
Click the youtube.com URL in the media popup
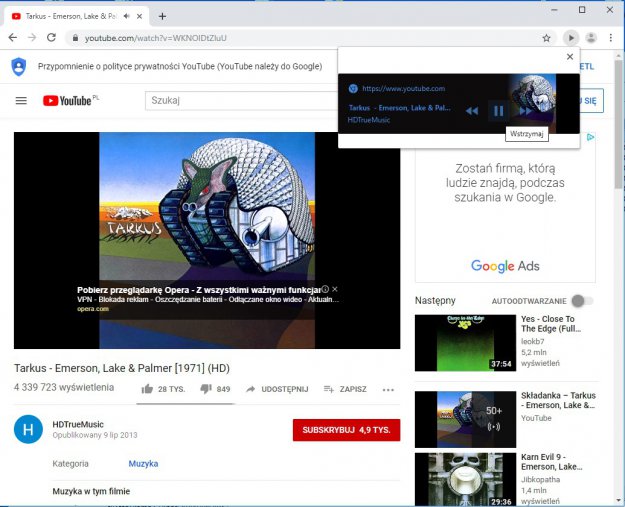(x=403, y=88)
